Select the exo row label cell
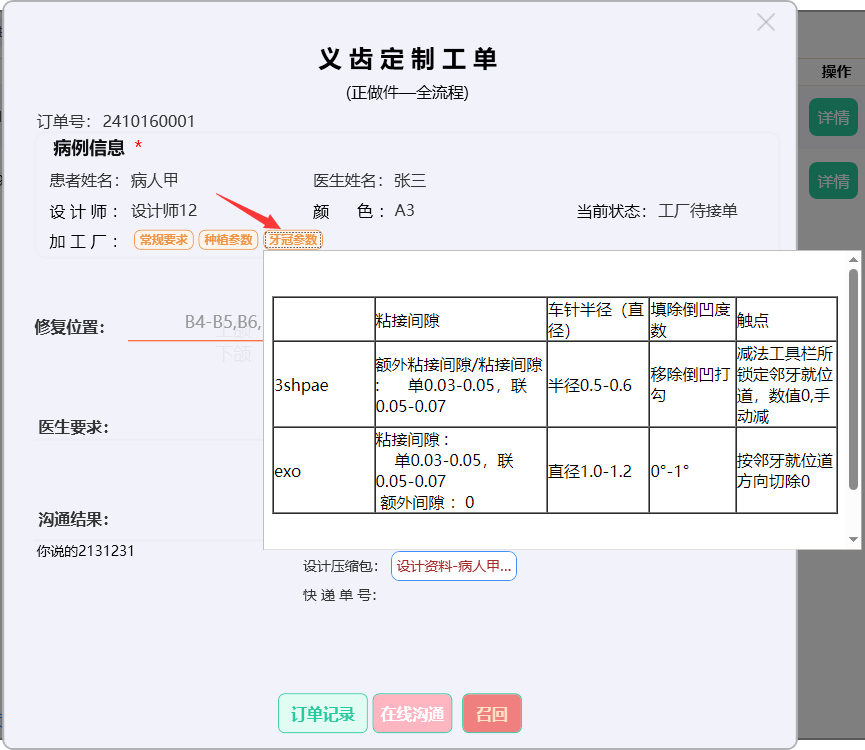Viewport: 865px width, 750px height. 323,470
